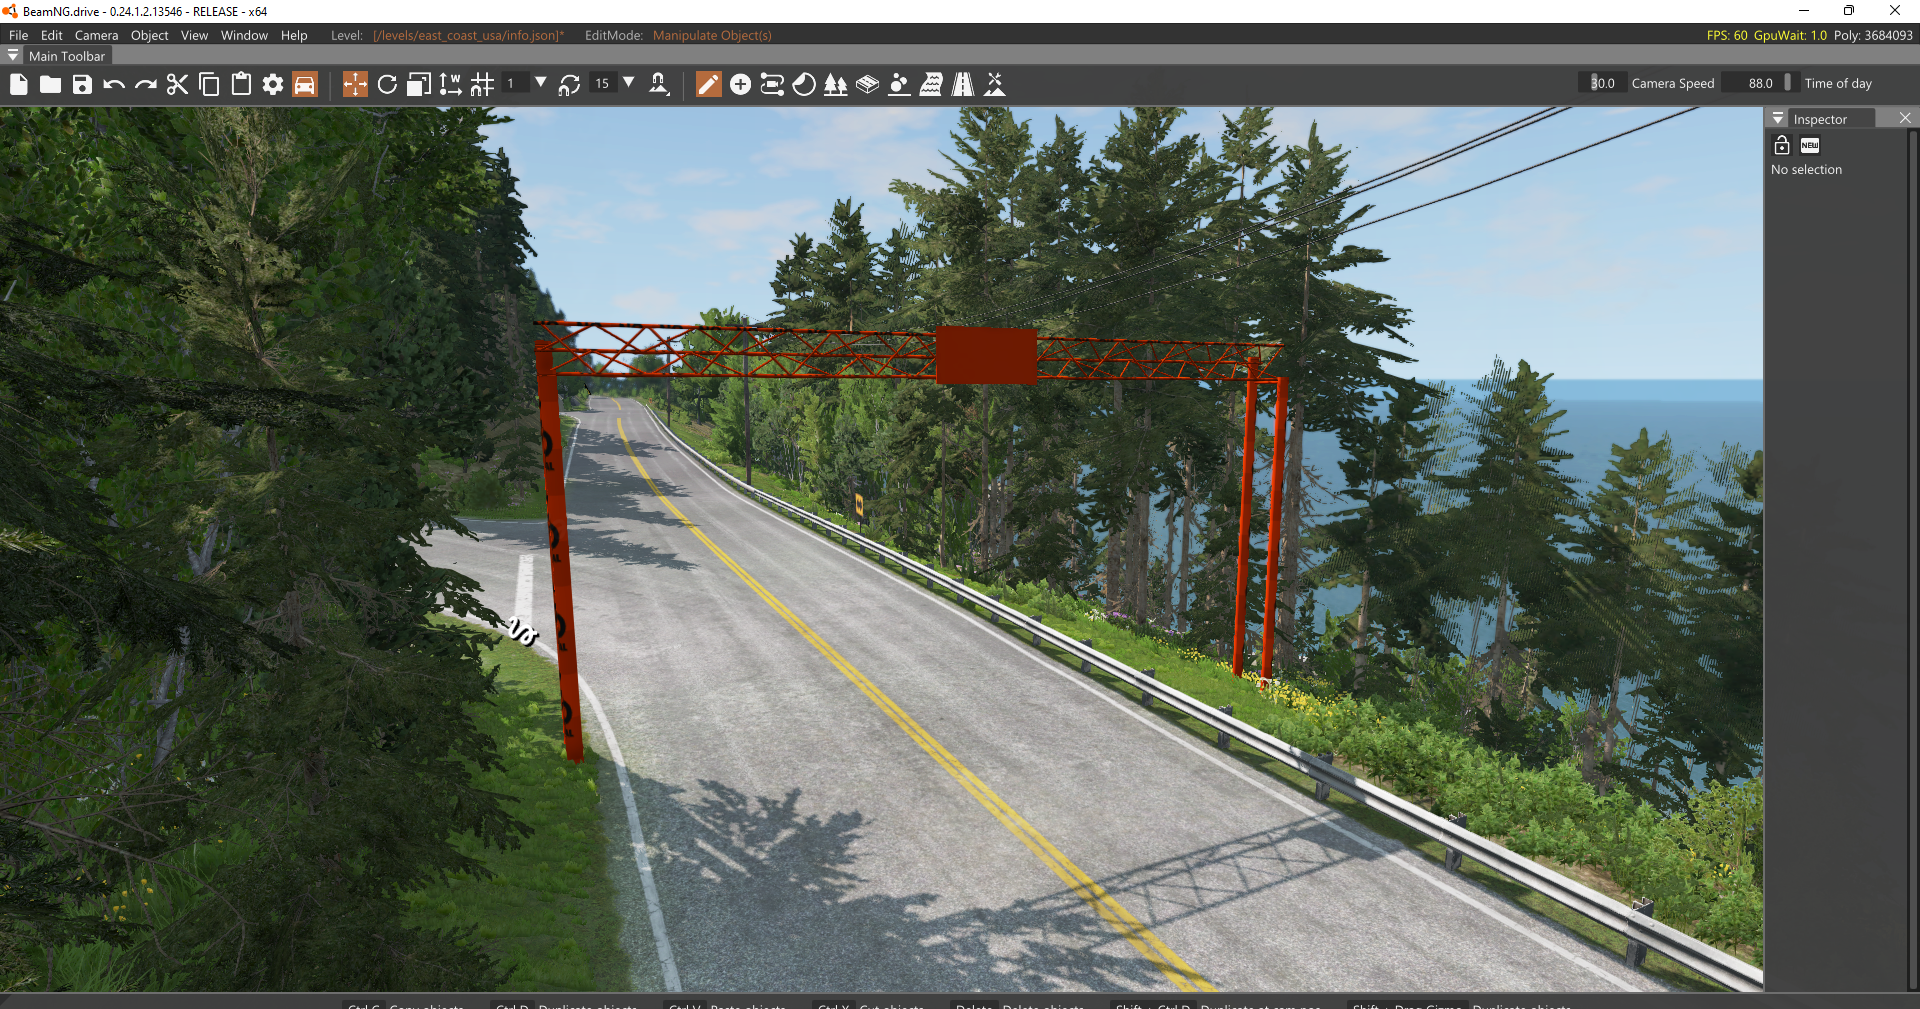Image resolution: width=1920 pixels, height=1009 pixels.
Task: Click the New inspector window icon
Action: click(1810, 145)
